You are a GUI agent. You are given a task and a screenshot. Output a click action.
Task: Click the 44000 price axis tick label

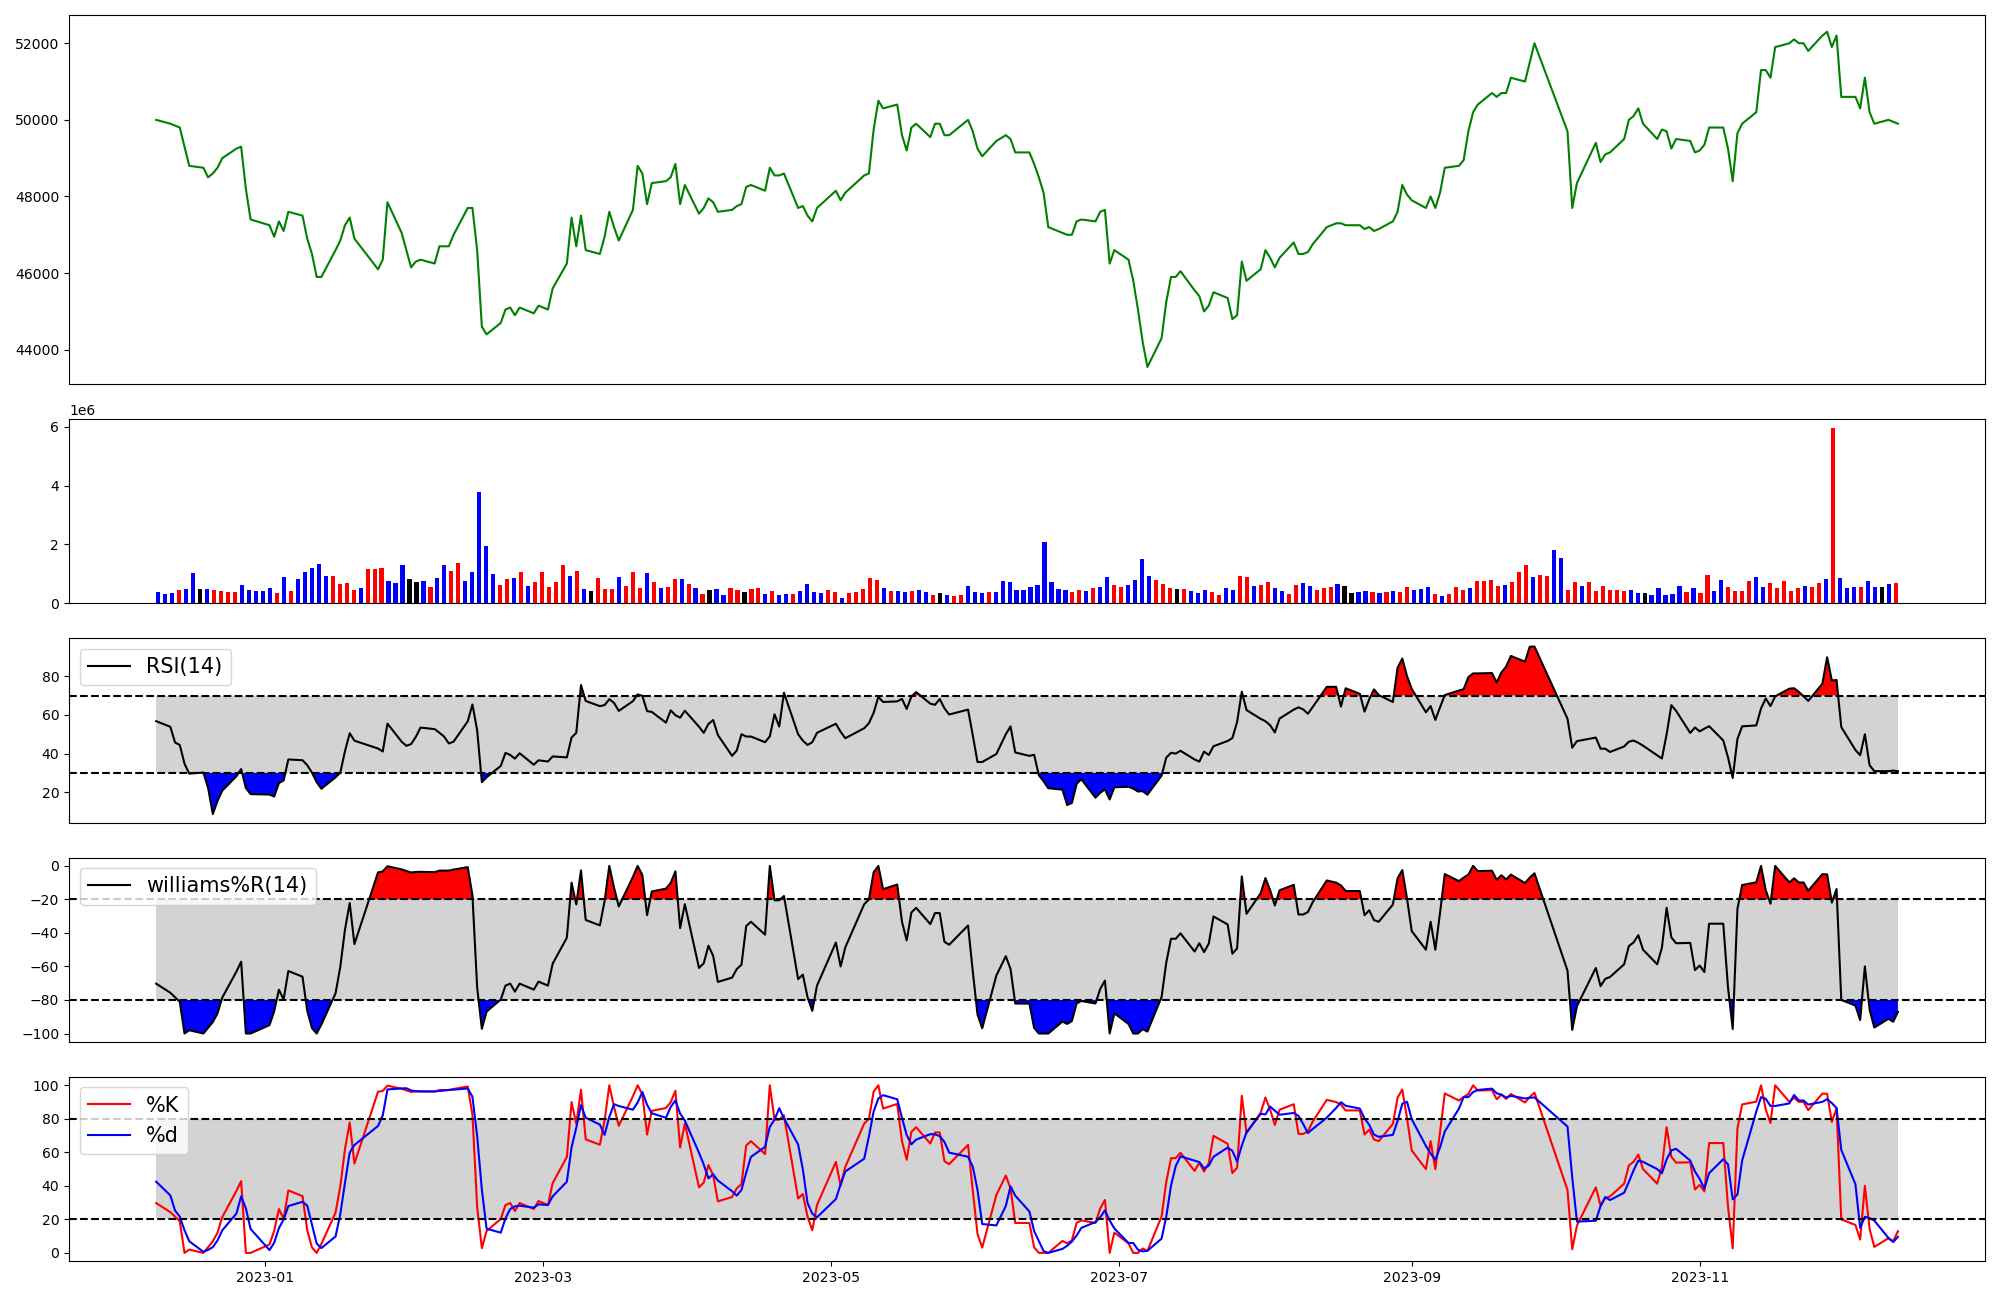(37, 351)
